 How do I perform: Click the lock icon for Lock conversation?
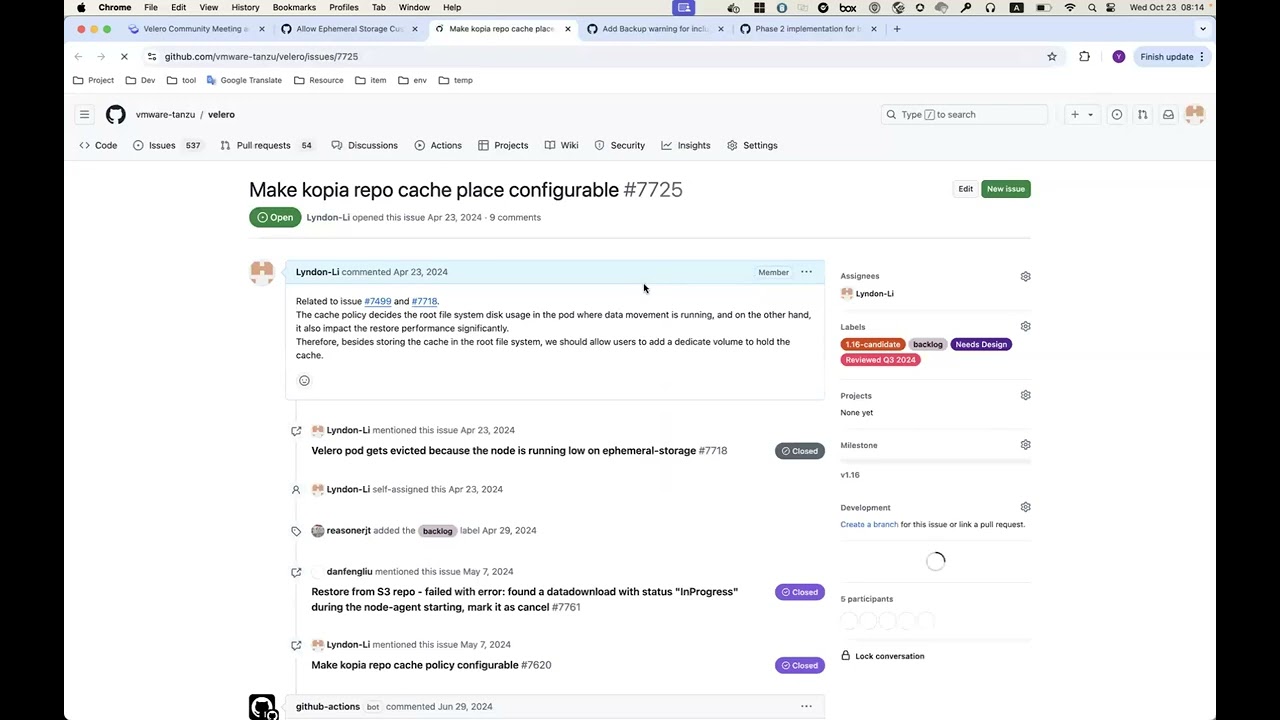coord(846,656)
